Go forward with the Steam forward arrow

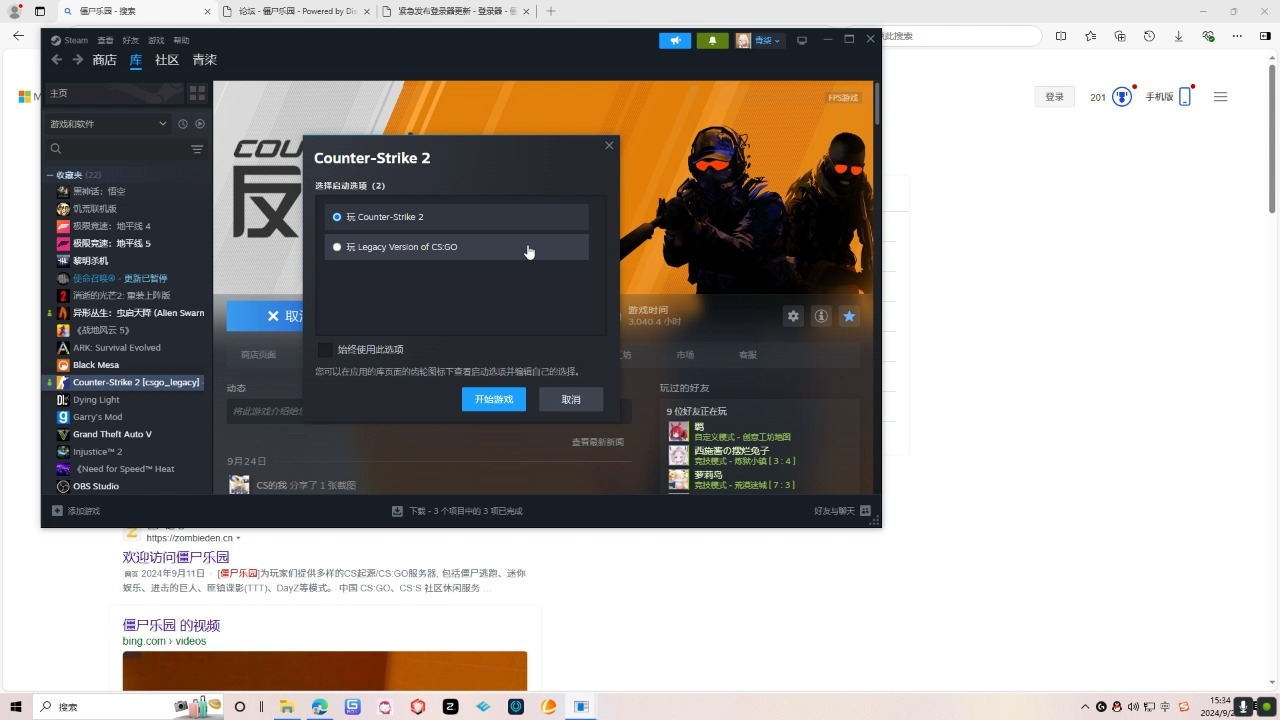77,60
